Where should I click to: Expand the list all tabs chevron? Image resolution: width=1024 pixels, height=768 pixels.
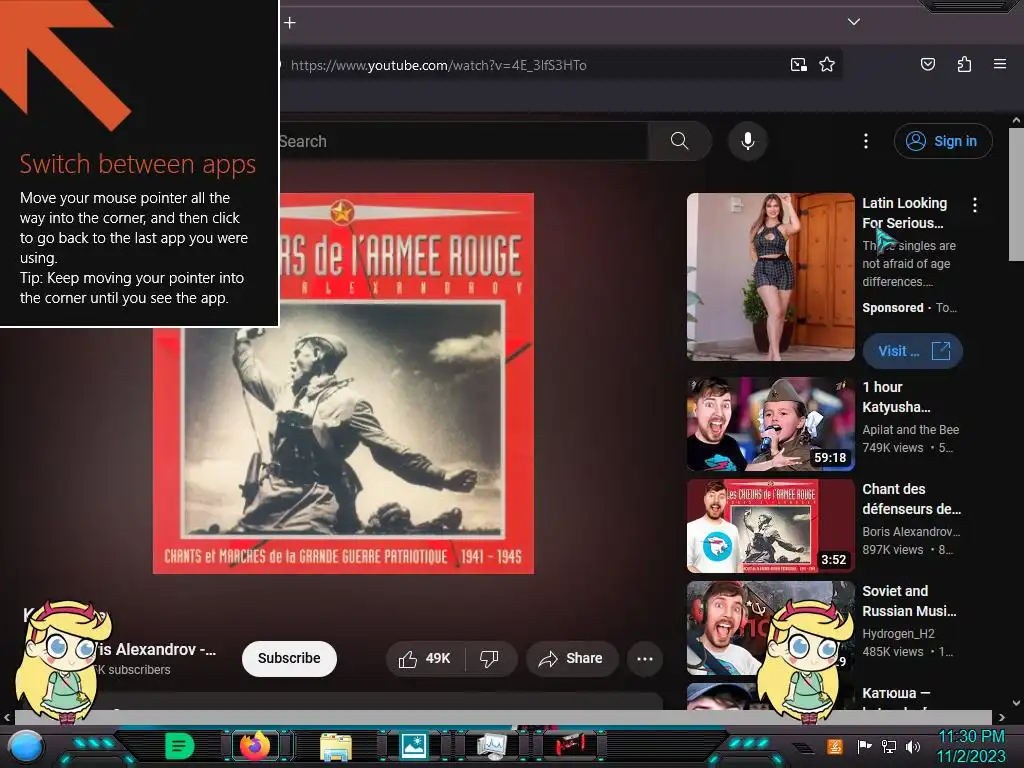(854, 22)
